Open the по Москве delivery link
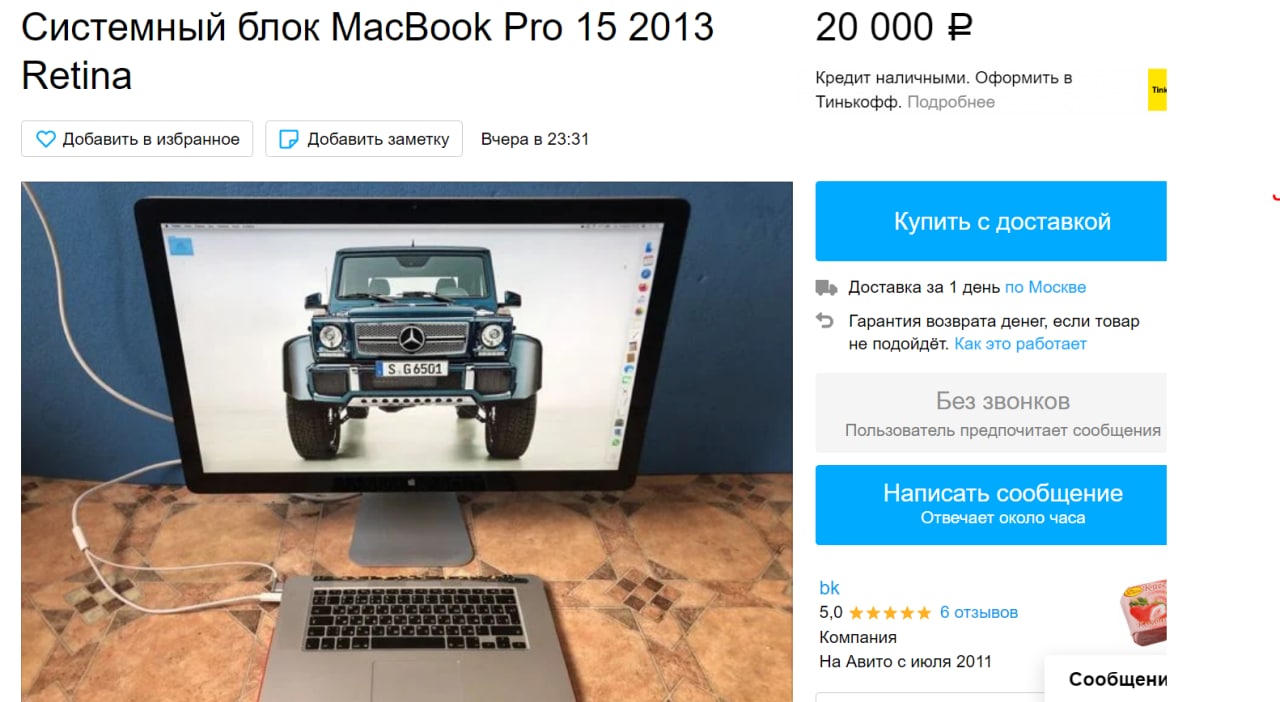1280x702 pixels. point(1045,288)
